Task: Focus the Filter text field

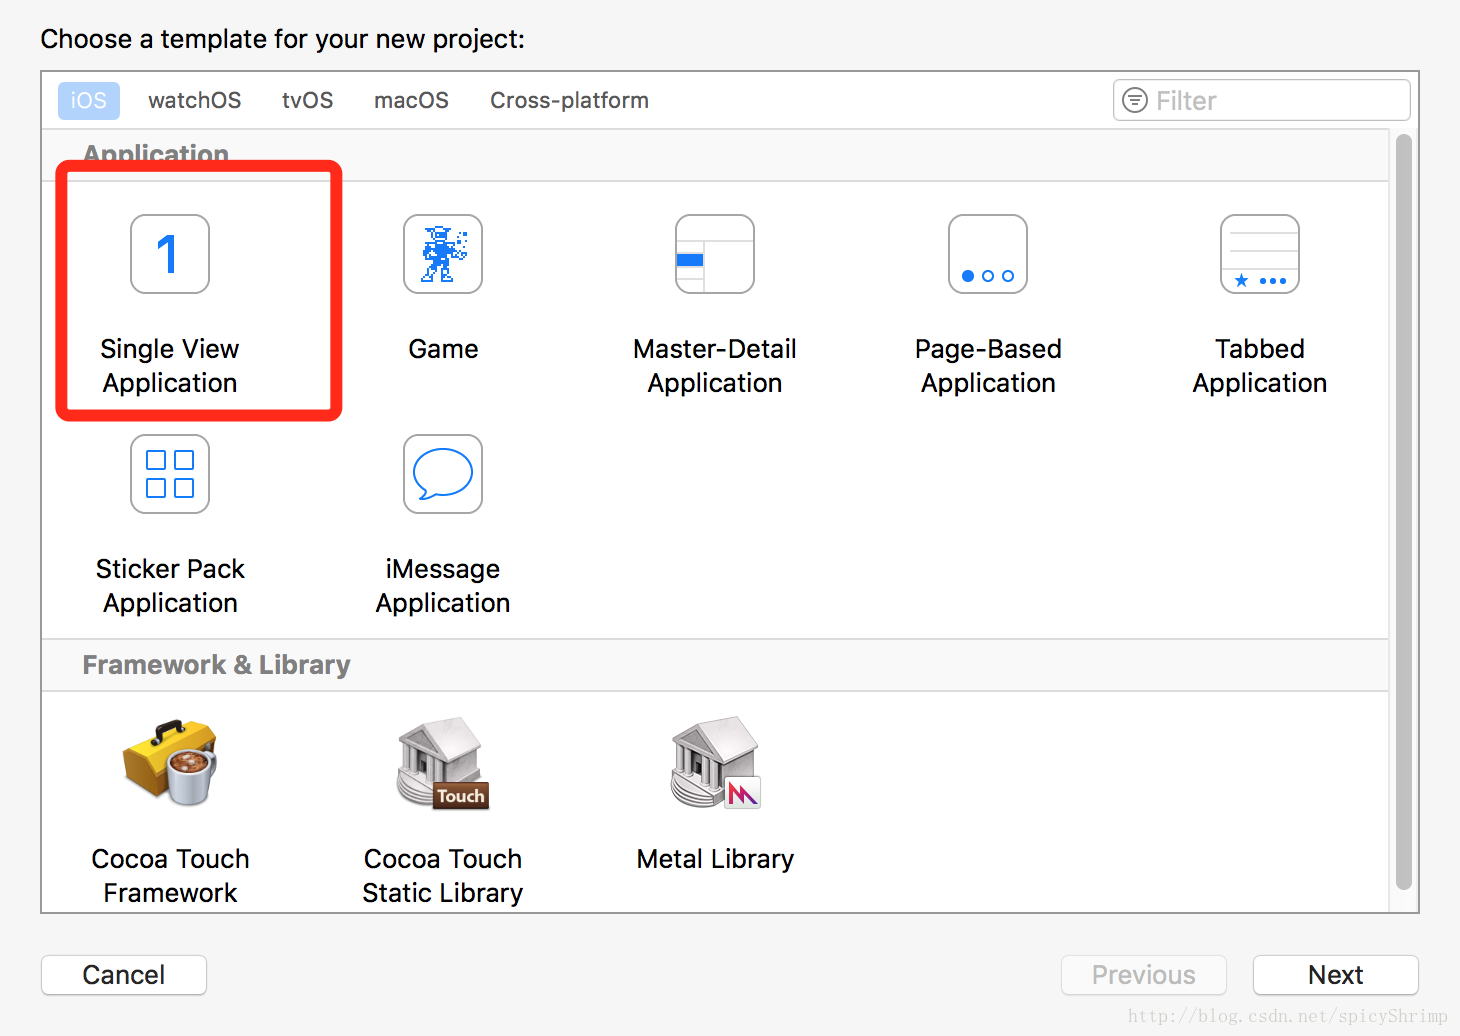Action: point(1262,100)
